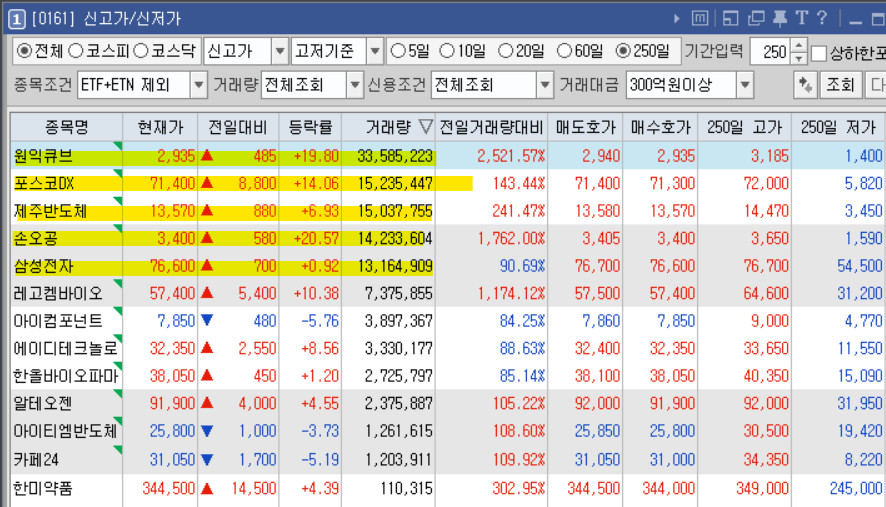
Task: Open help with the question mark icon
Action: click(822, 18)
